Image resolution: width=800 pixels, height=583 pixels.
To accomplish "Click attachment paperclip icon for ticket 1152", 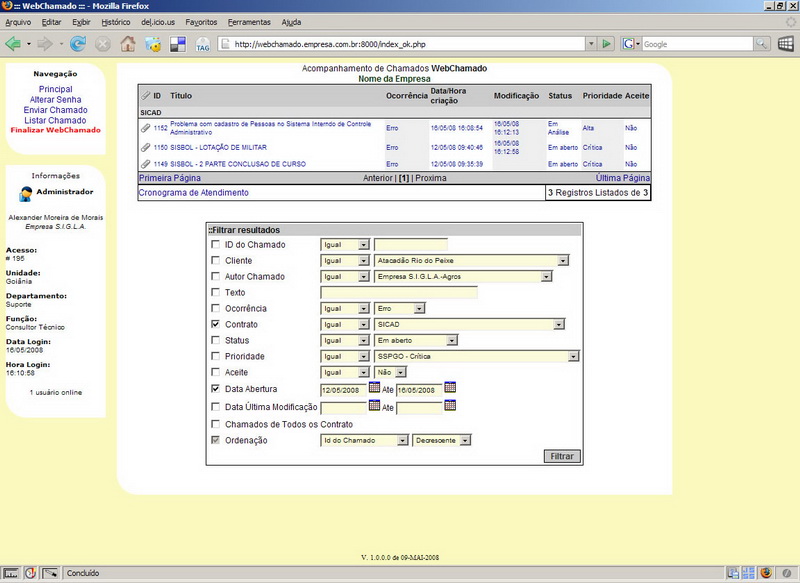I will pos(145,128).
